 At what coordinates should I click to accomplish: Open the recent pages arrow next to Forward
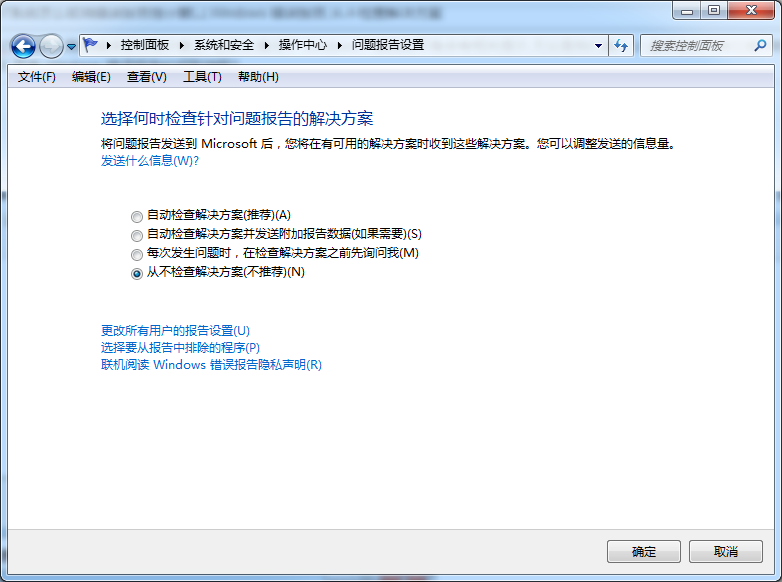click(x=71, y=47)
